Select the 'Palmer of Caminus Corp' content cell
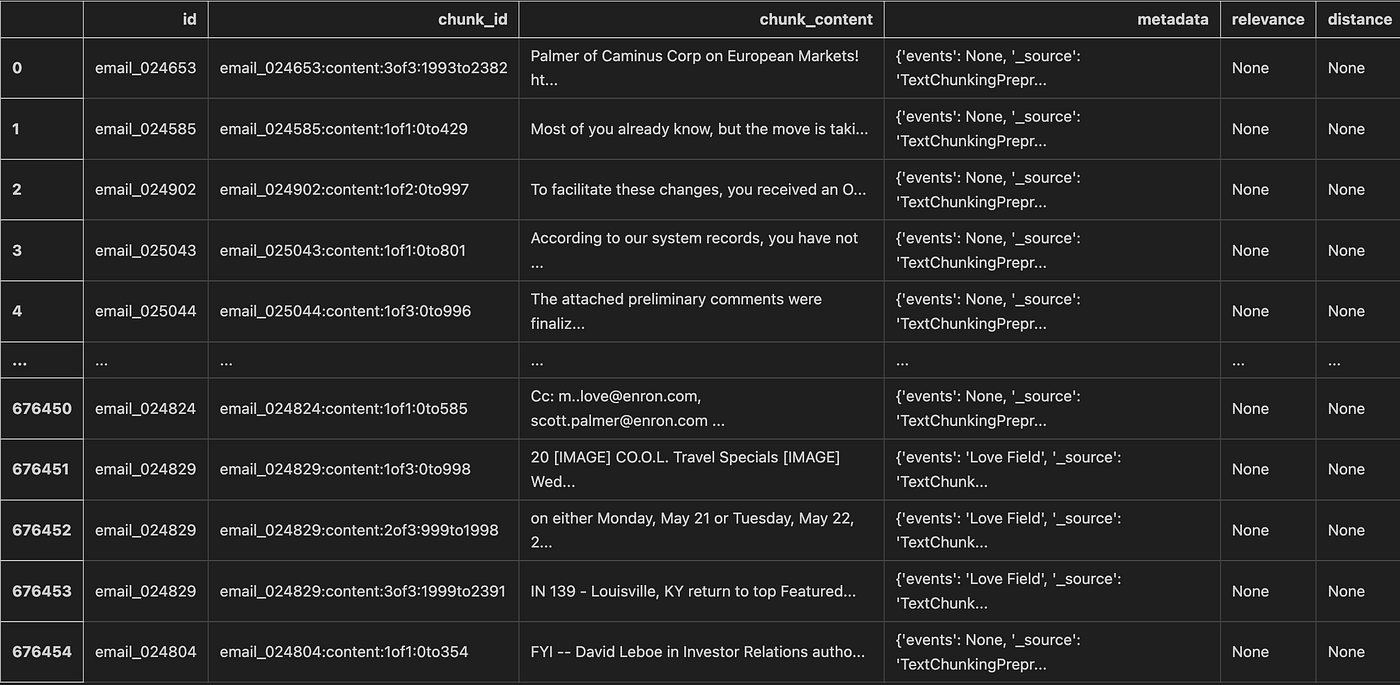 (702, 68)
